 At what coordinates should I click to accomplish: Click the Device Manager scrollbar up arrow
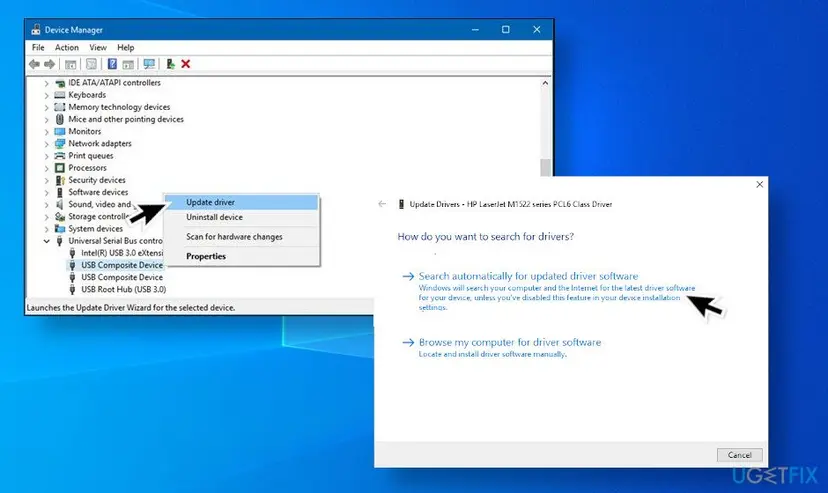(545, 83)
